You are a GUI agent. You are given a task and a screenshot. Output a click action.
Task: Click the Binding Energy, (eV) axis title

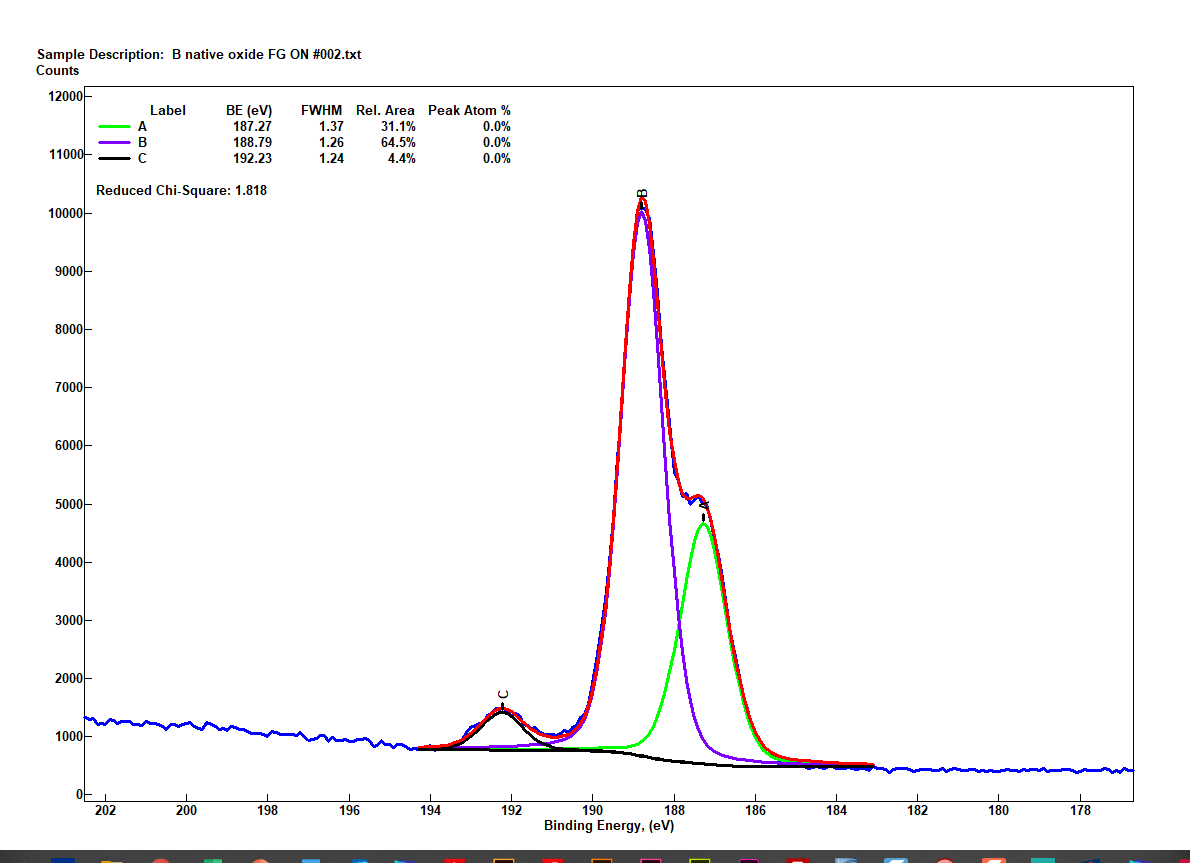tap(610, 826)
